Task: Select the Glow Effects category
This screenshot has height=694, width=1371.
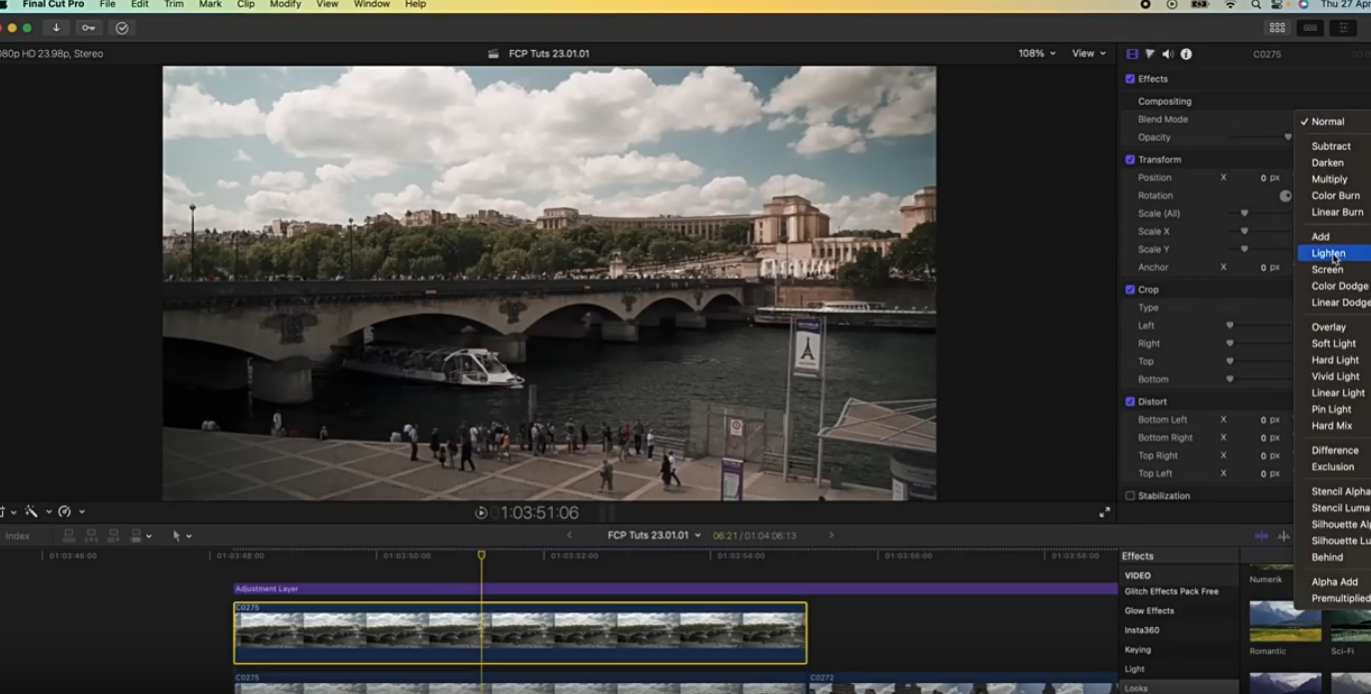Action: [x=1149, y=611]
